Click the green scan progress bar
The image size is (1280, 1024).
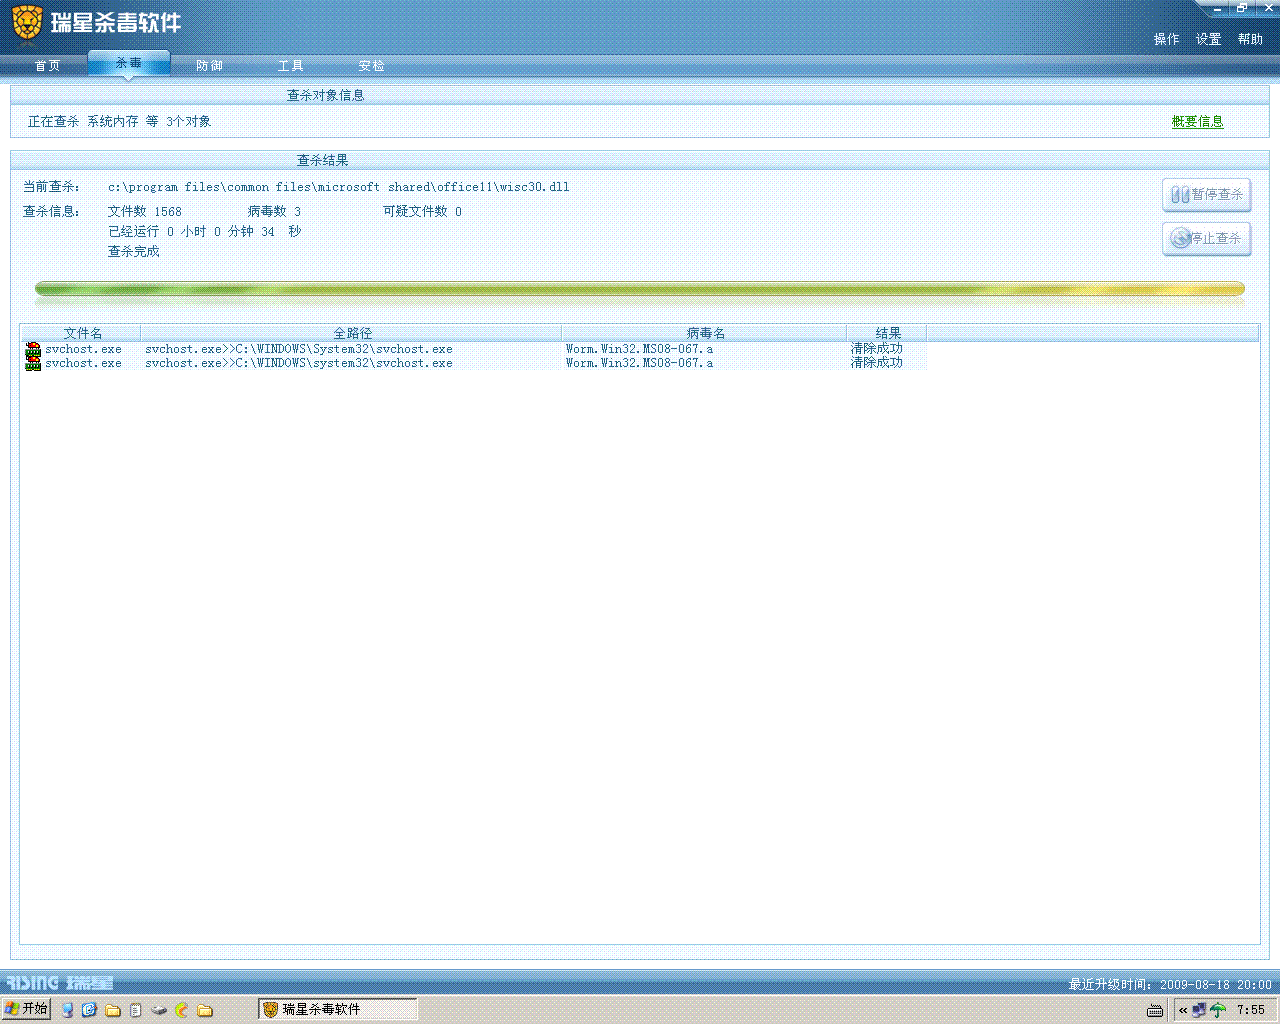[x=640, y=290]
